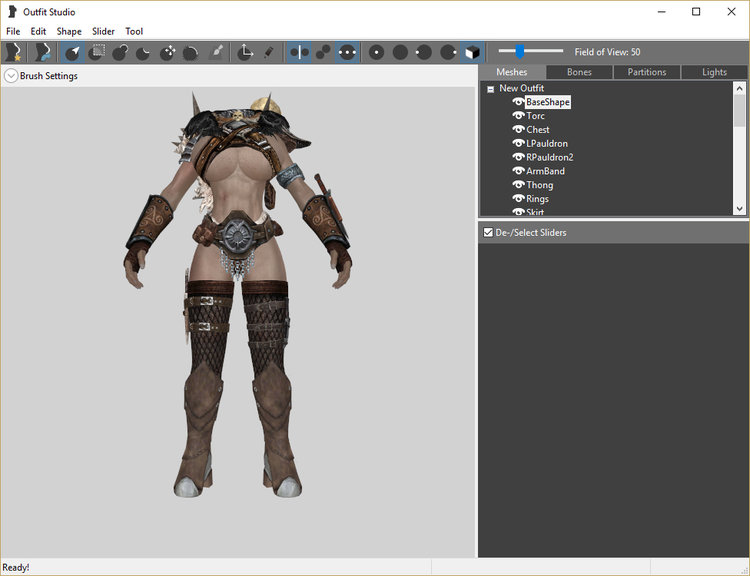750x576 pixels.
Task: Open the Slider menu
Action: point(103,32)
